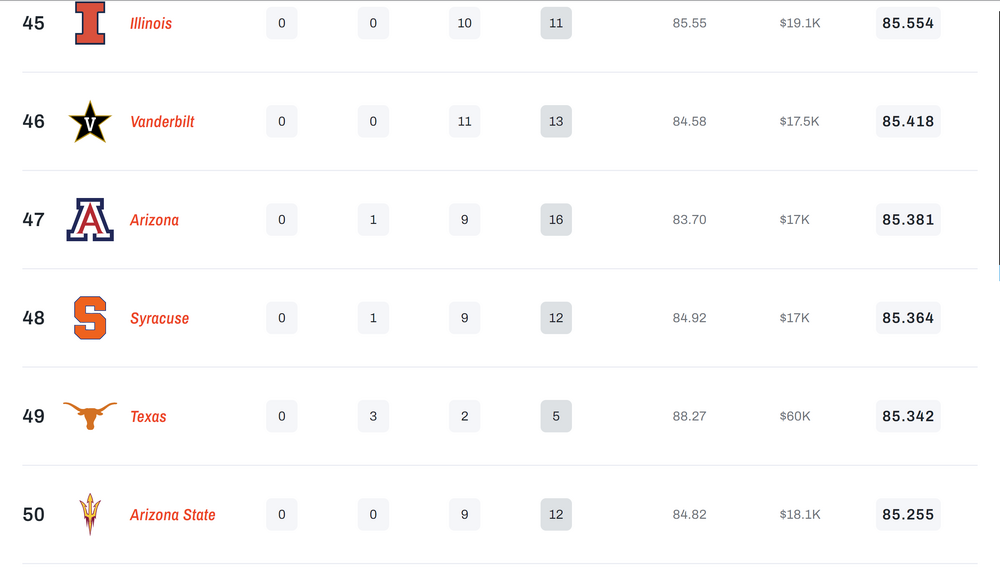Viewport: 1000px width, 567px height.
Task: Click Illinois total commits badge 11
Action: pos(556,23)
